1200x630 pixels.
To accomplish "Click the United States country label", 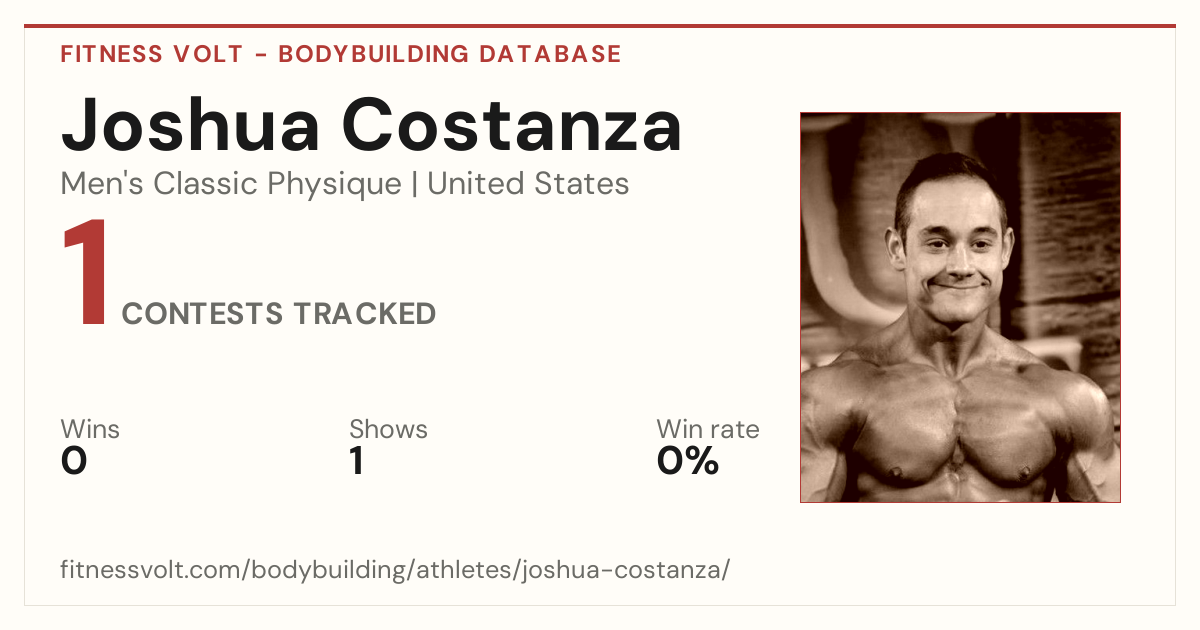I will [528, 184].
